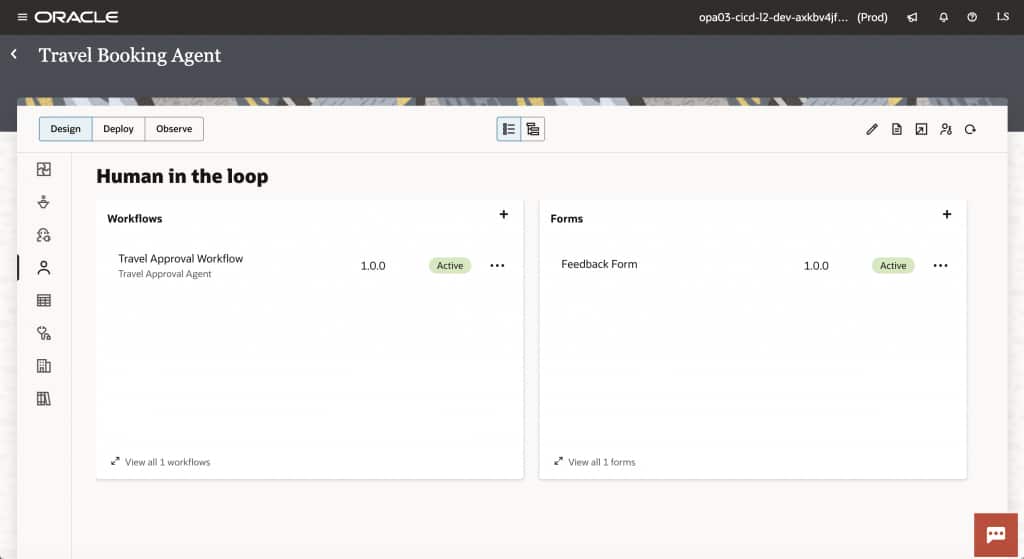Open the data table sidebar icon

(44, 300)
